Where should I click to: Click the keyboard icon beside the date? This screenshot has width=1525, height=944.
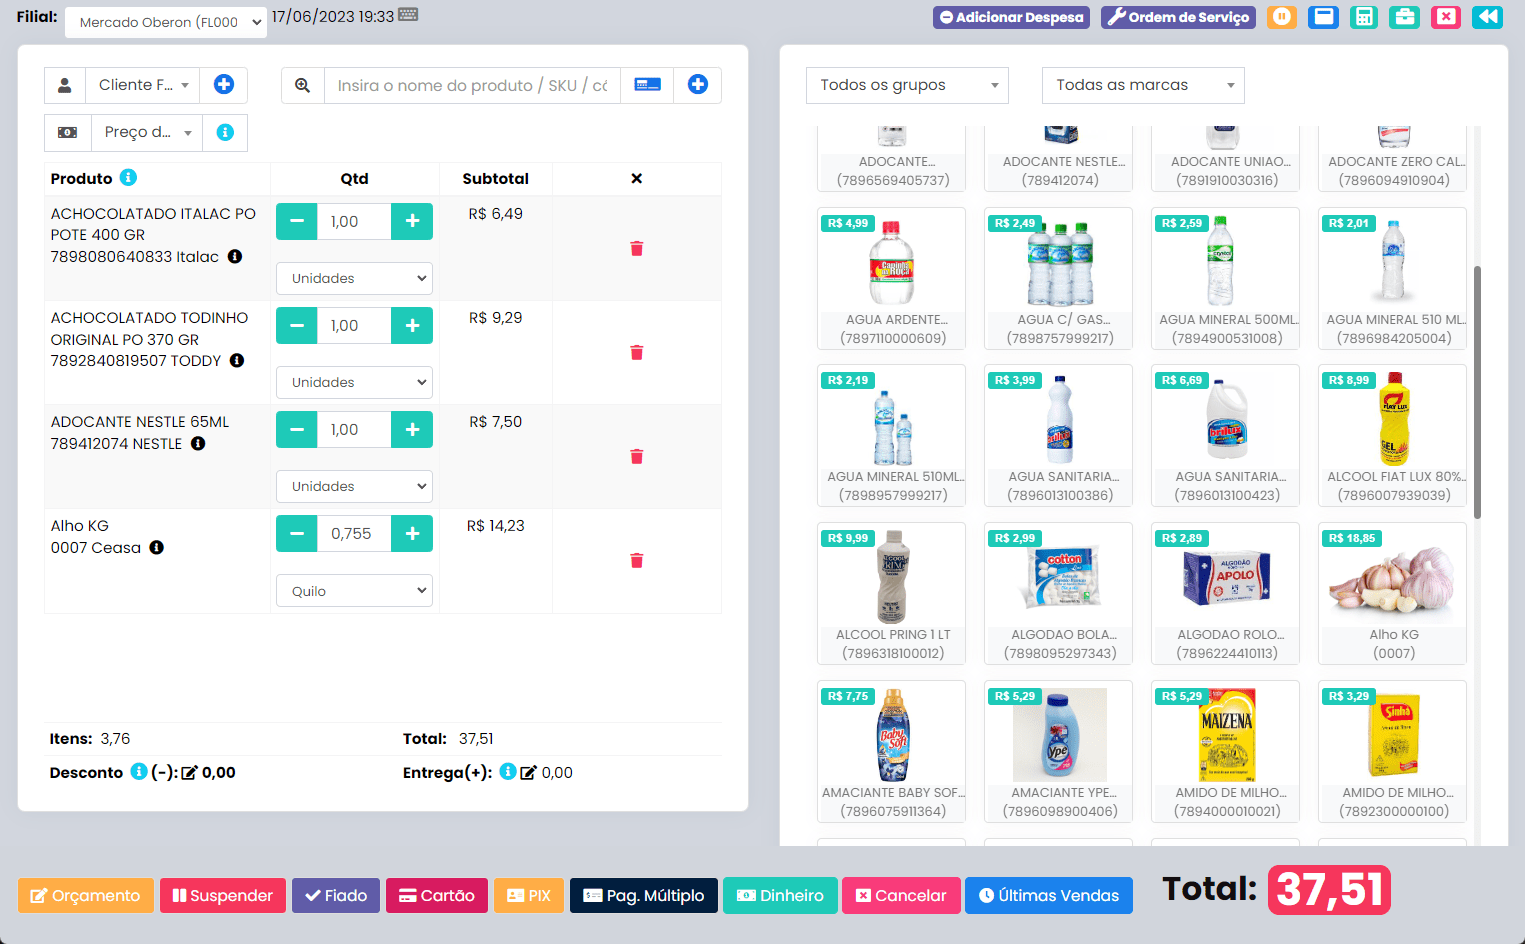(408, 15)
